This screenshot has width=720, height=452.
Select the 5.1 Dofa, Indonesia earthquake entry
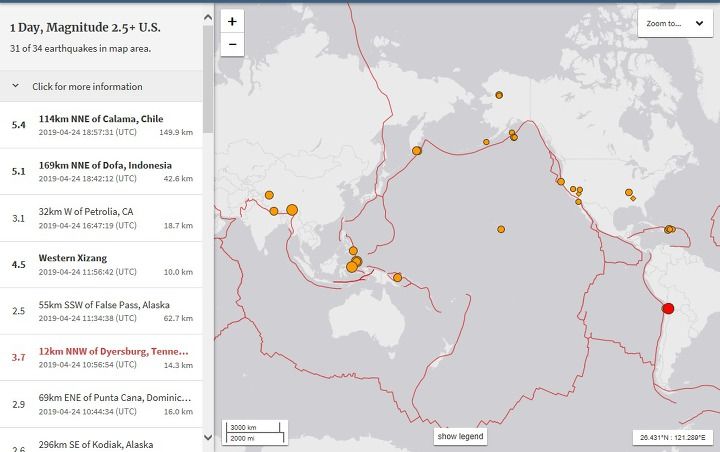(x=101, y=172)
